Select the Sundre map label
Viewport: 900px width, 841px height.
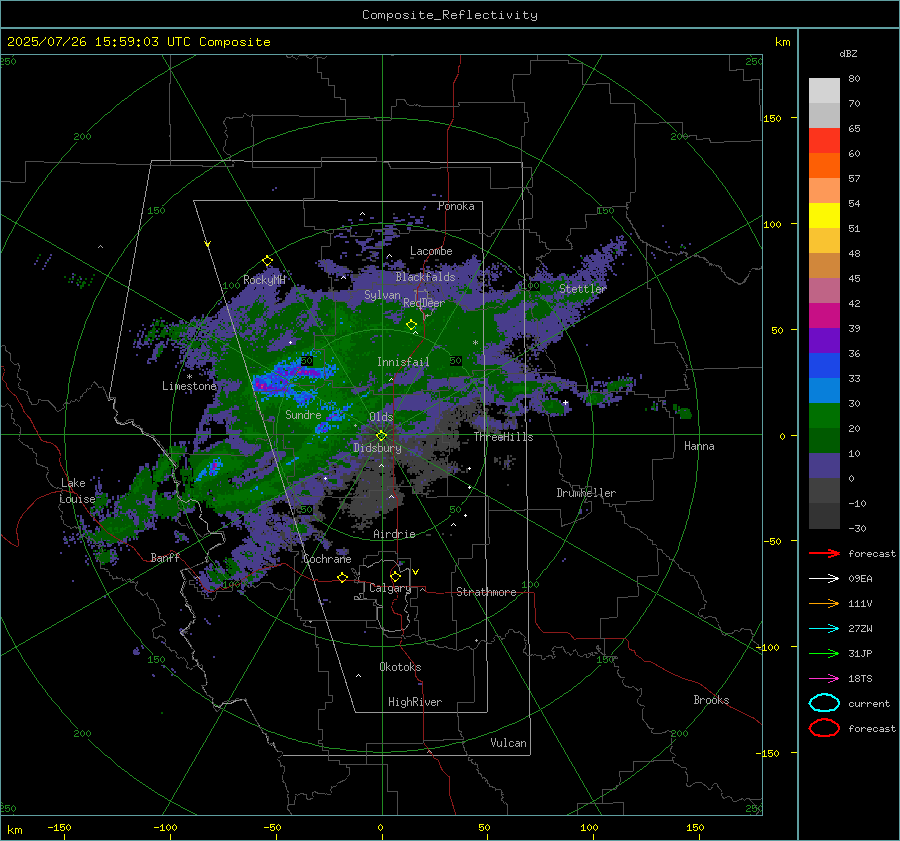[303, 414]
